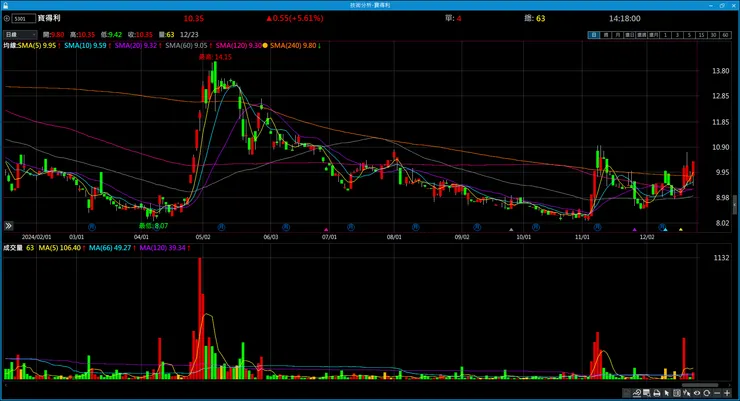Click the 1132 volume axis label
The height and width of the screenshot is (401, 740).
coord(722,258)
